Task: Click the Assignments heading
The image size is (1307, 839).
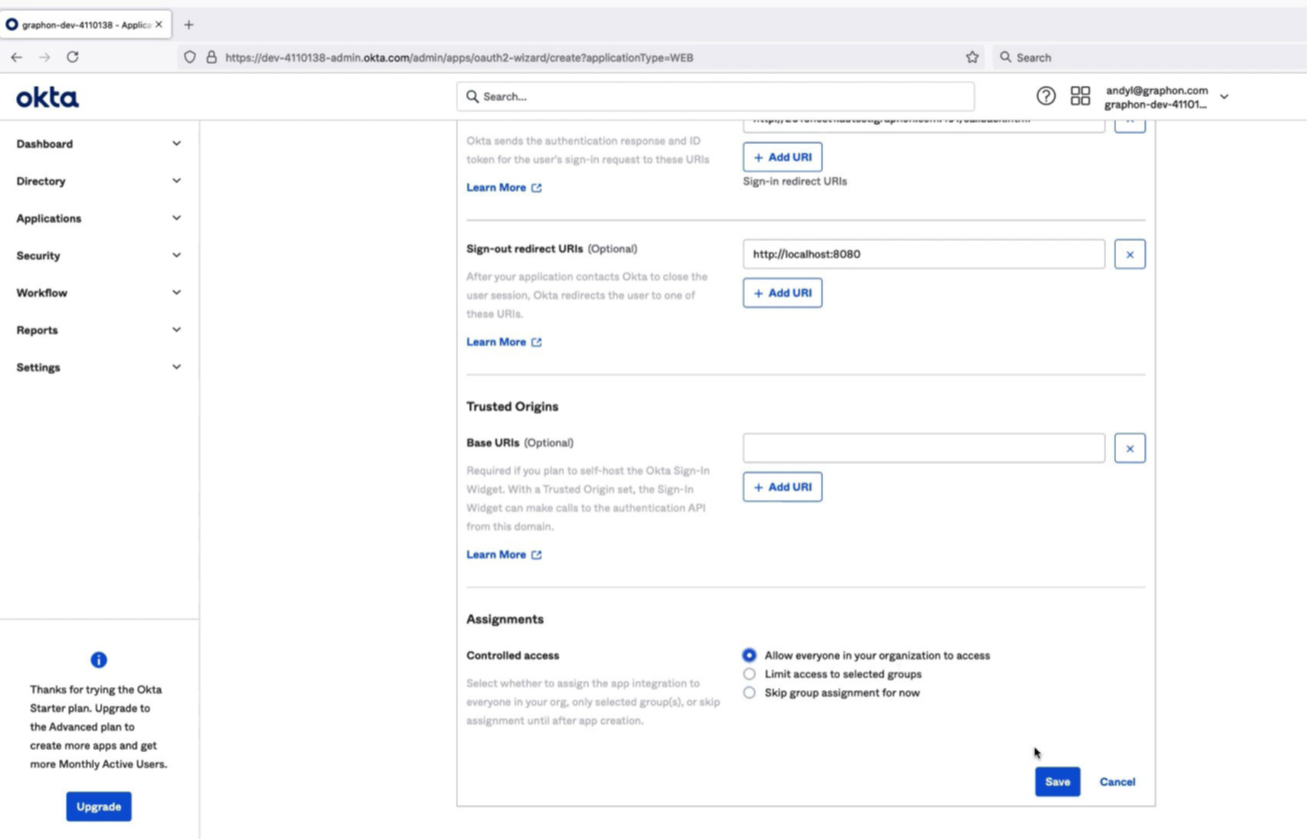Action: (x=505, y=620)
